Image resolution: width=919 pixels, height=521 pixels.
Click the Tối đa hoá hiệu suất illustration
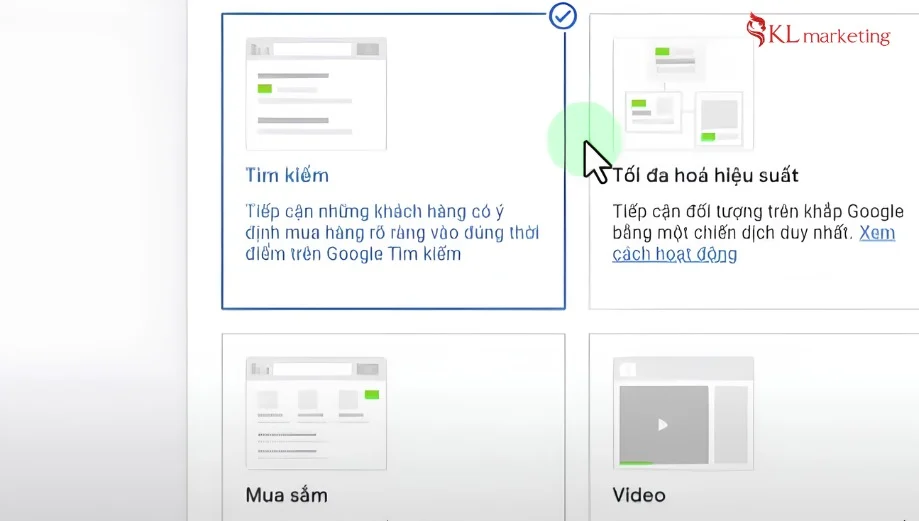pos(683,94)
